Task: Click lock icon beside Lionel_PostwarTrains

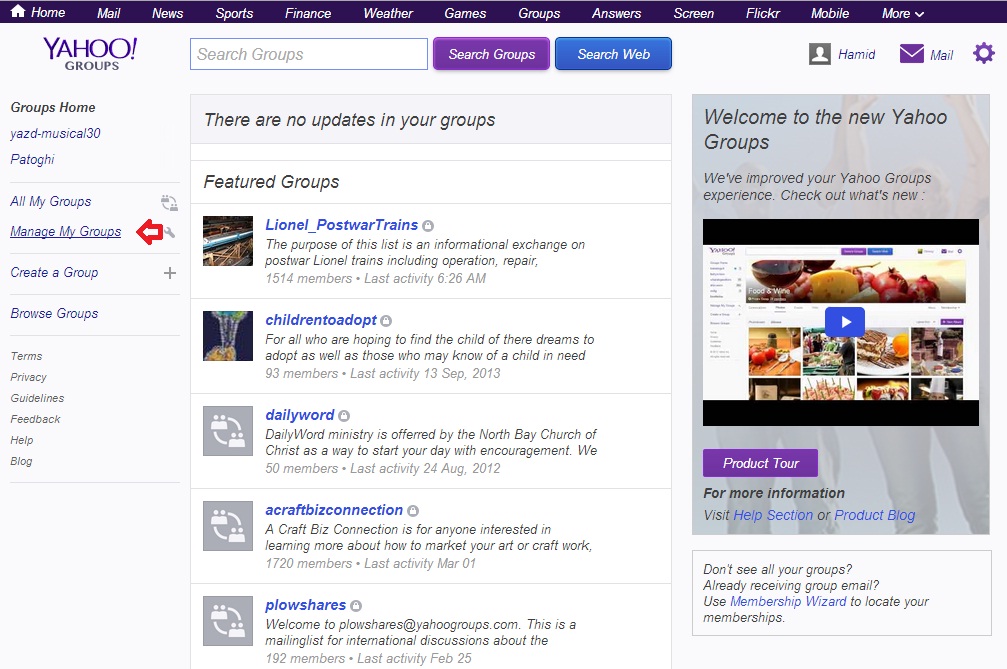Action: [x=428, y=226]
